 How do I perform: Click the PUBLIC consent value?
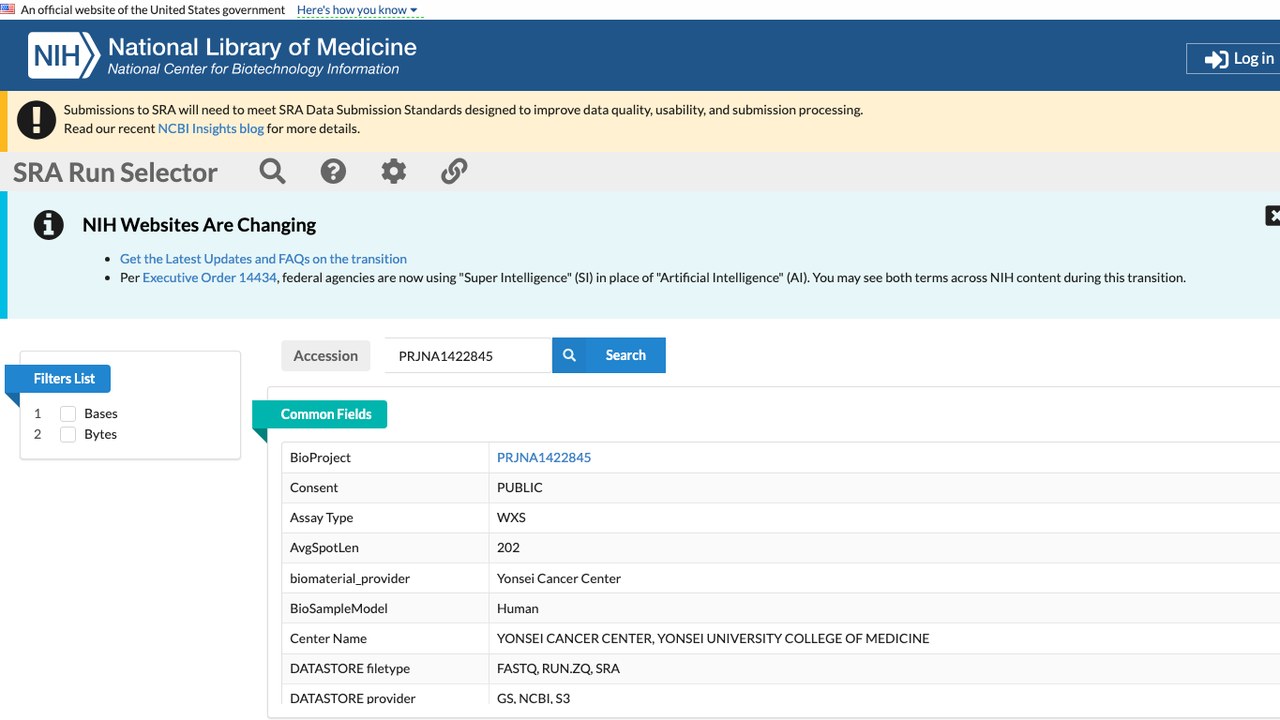(520, 488)
